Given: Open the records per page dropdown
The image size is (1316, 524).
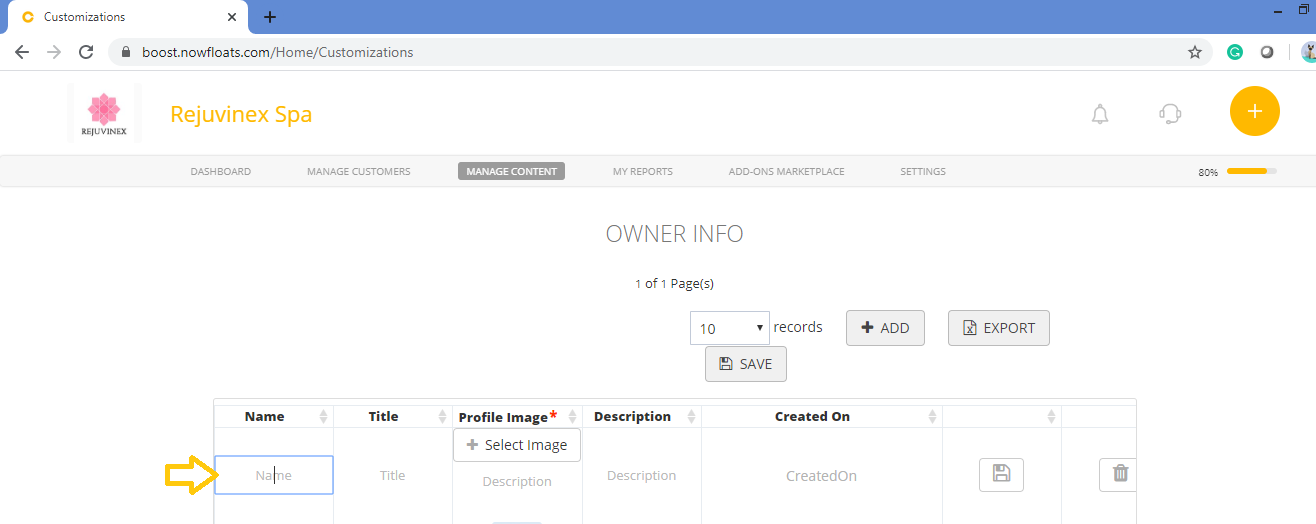Looking at the screenshot, I should pyautogui.click(x=730, y=328).
